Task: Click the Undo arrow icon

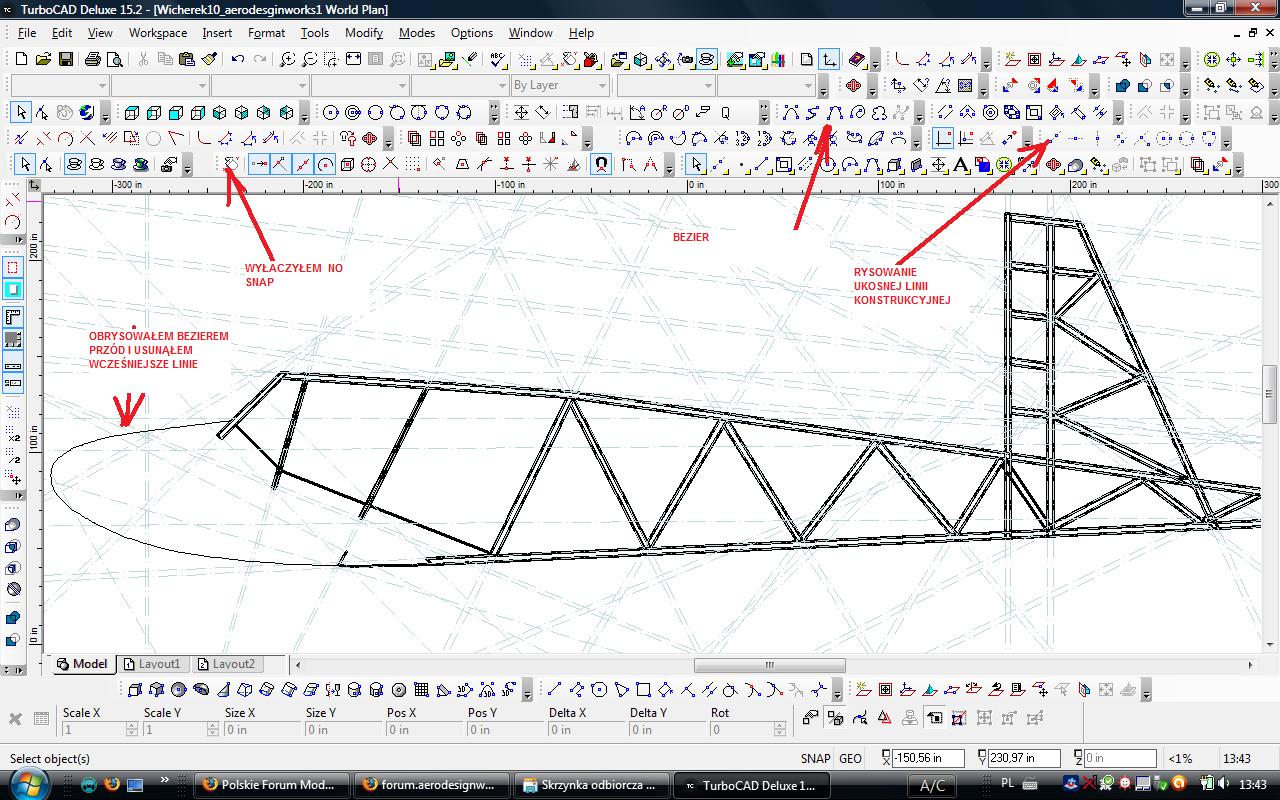Action: coord(238,60)
